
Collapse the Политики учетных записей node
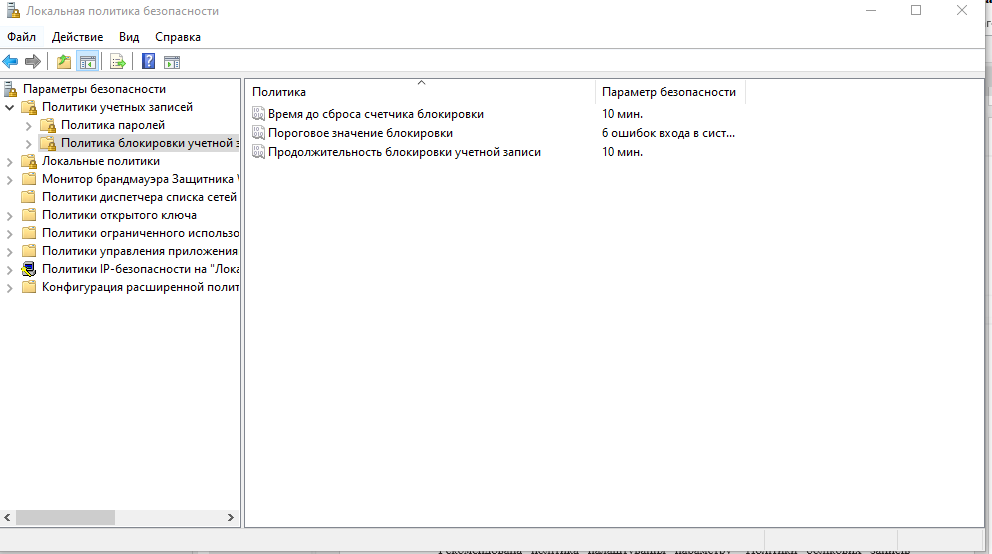pyautogui.click(x=10, y=107)
